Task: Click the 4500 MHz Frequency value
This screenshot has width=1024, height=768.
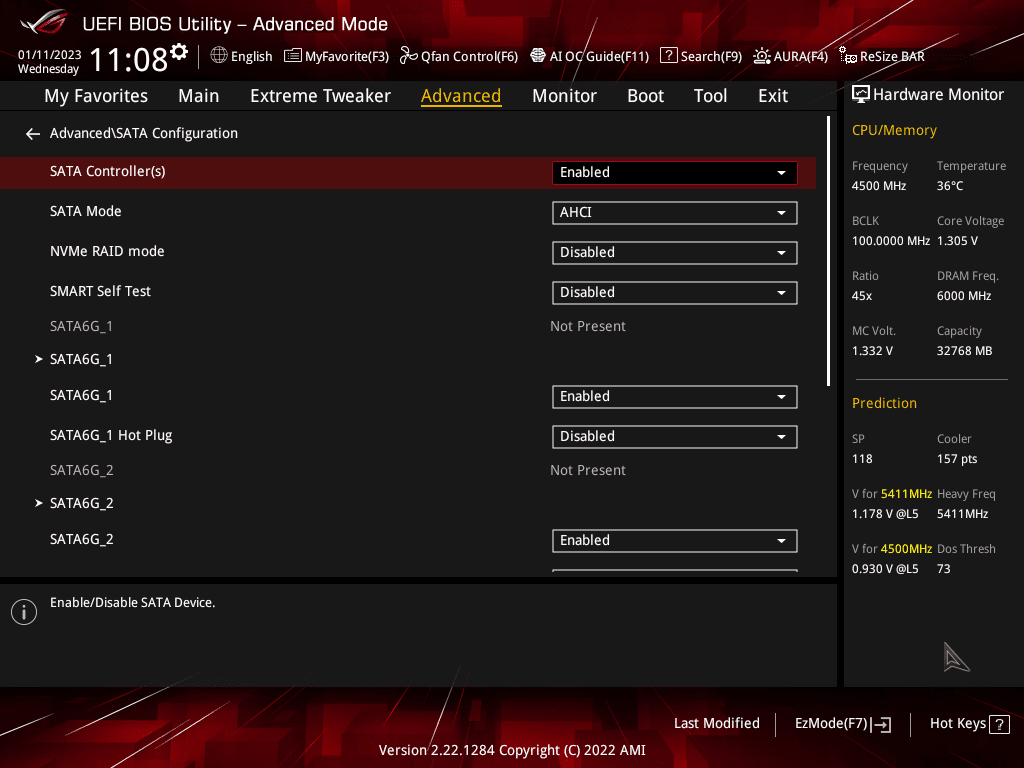Action: click(x=878, y=186)
